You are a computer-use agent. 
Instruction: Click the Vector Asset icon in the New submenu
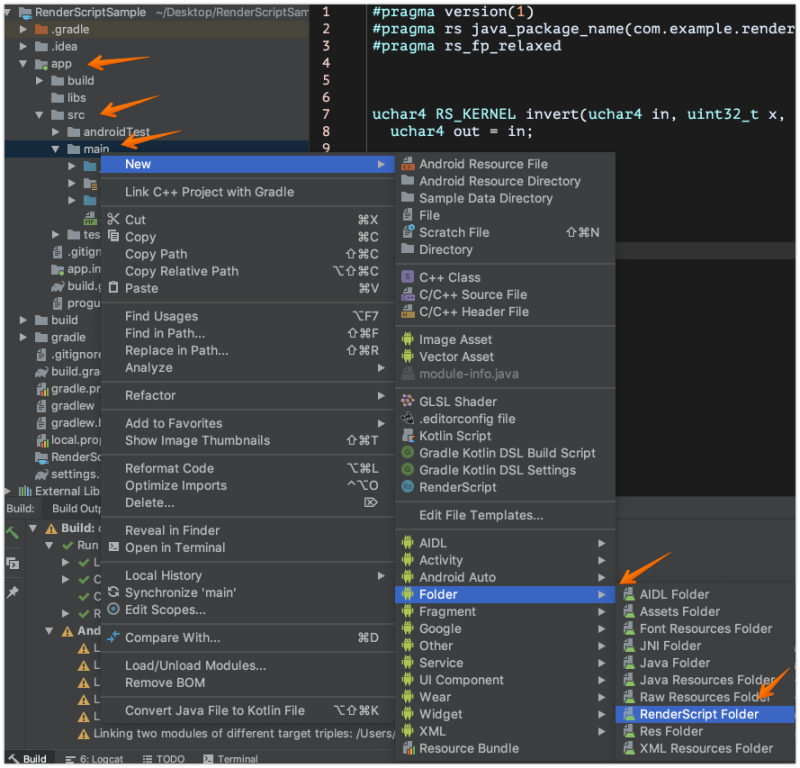point(408,356)
